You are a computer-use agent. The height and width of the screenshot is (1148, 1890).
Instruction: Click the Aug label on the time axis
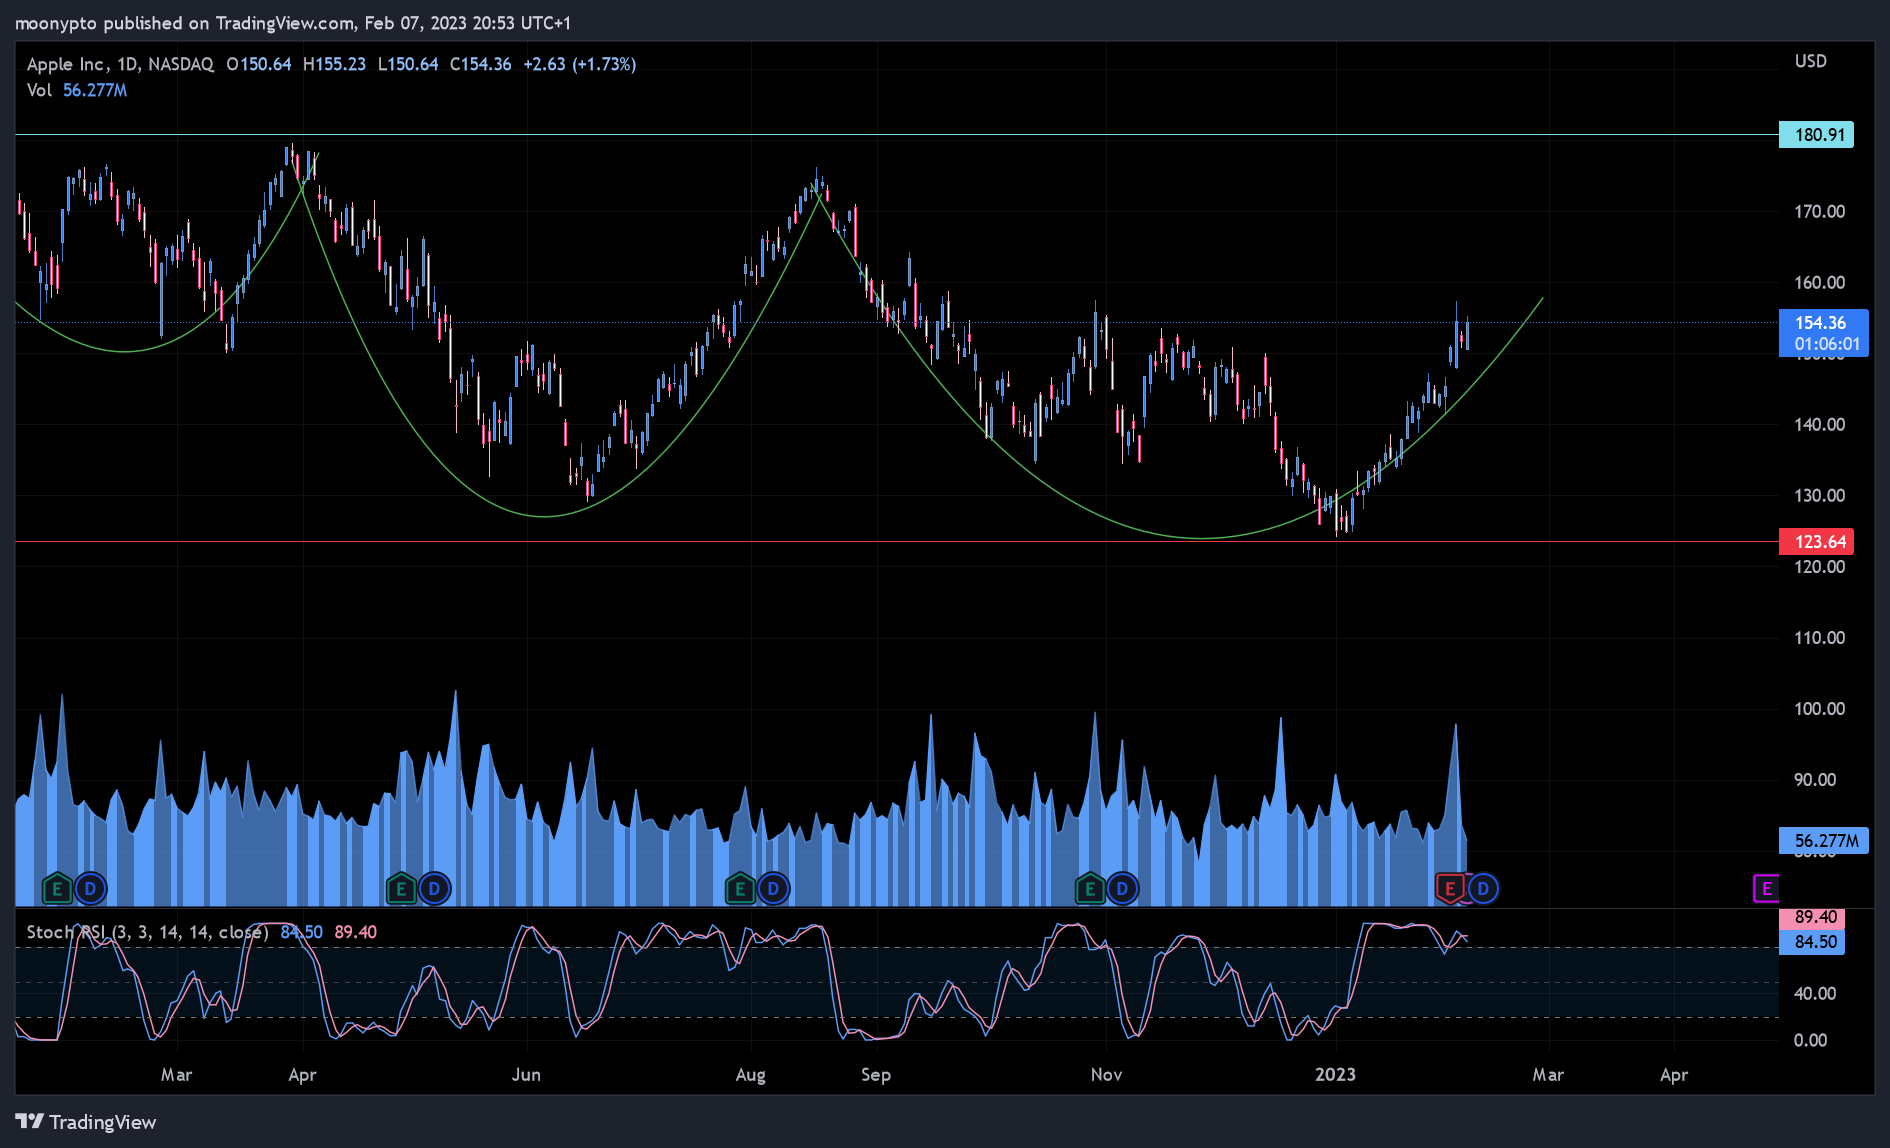pos(750,1075)
